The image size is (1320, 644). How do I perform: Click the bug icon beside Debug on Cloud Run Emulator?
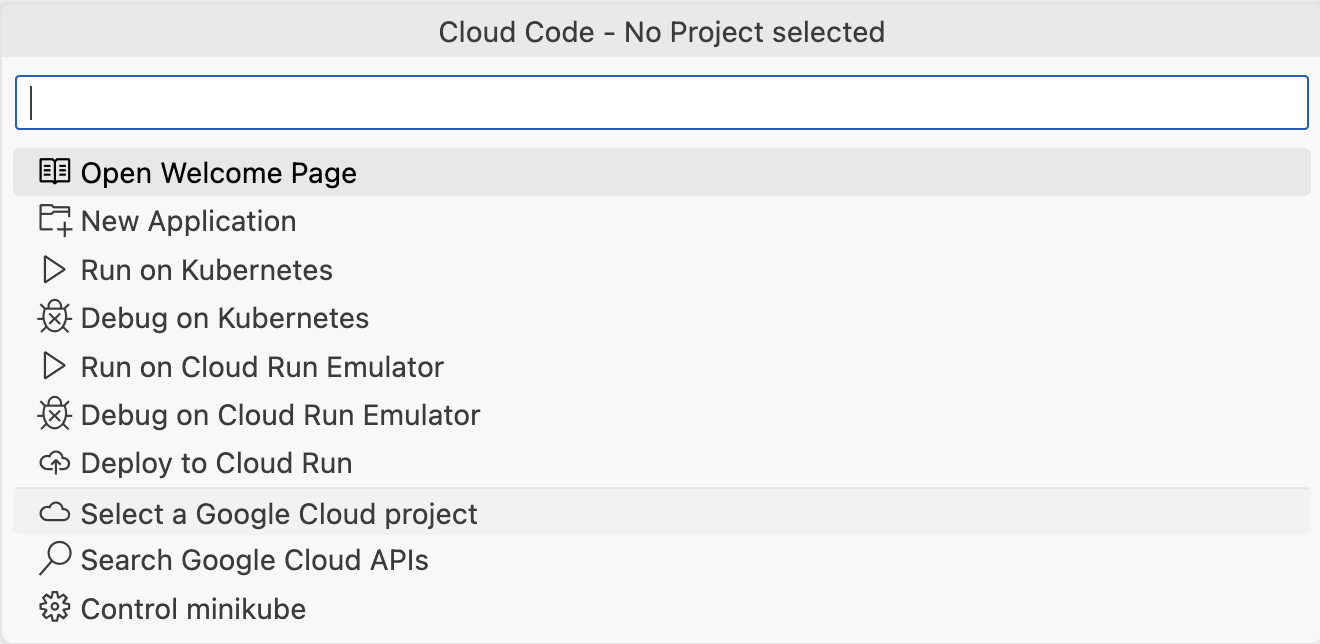(x=55, y=414)
